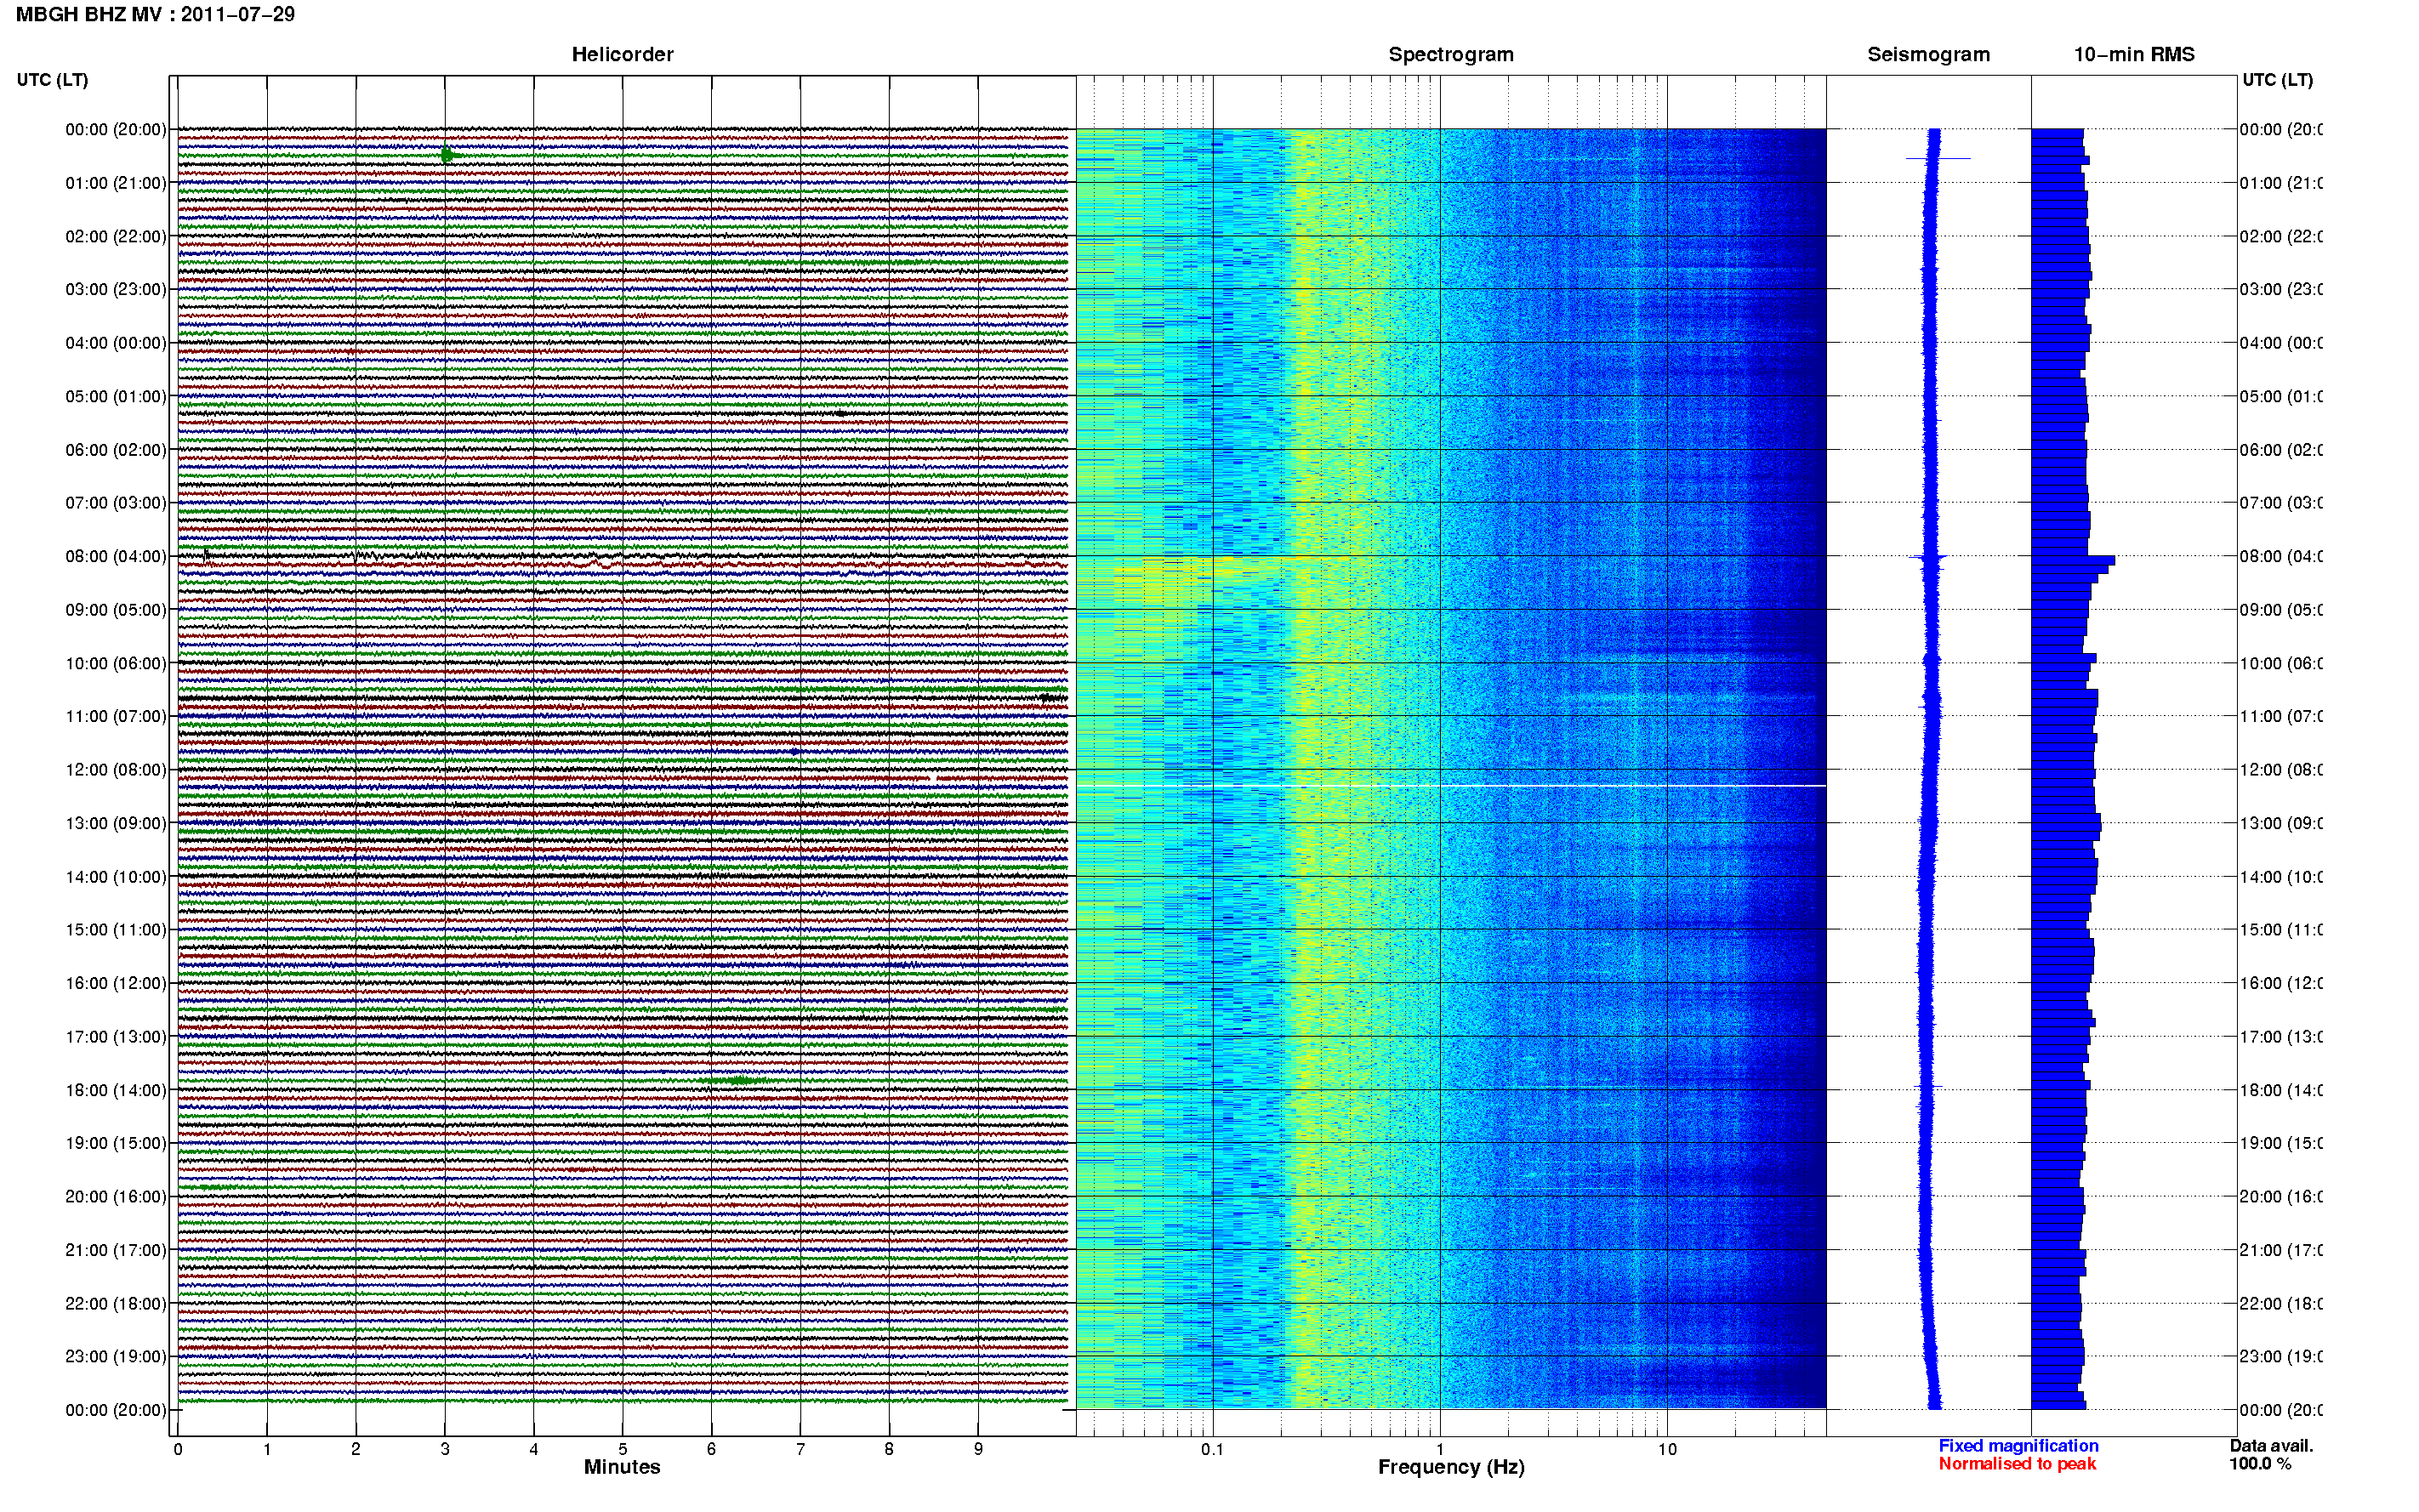The height and width of the screenshot is (1512, 2419).
Task: Click the left '12:00 (08:00)' time label
Action: [x=116, y=770]
